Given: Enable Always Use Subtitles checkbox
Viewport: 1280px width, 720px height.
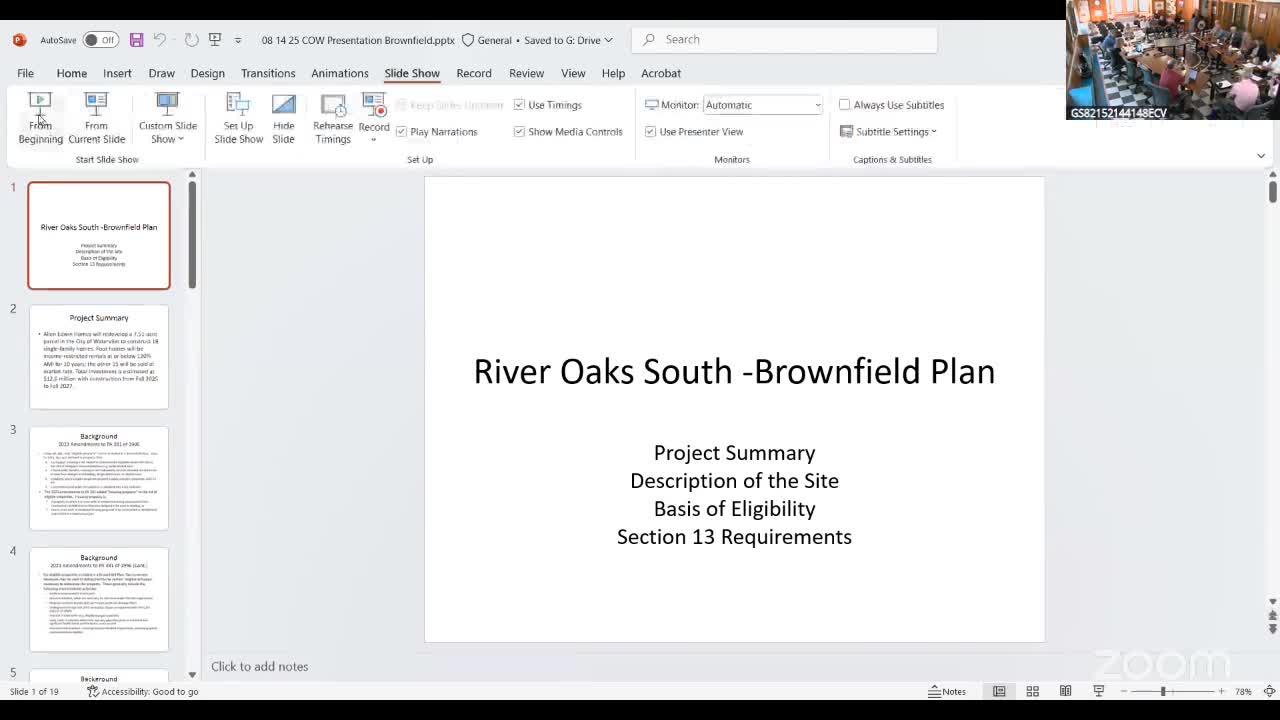Looking at the screenshot, I should [845, 105].
